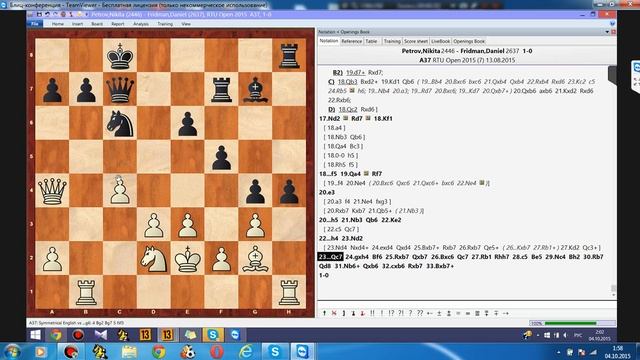
Task: Click the white queen on a4
Action: [52, 191]
